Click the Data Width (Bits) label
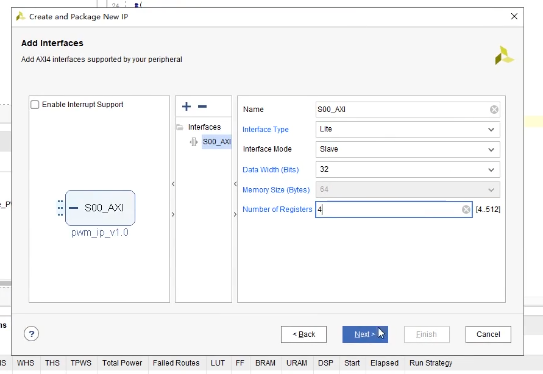Viewport: 543px width, 374px height. pos(270,170)
